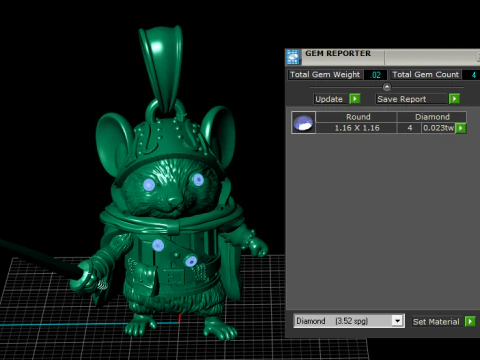Click the Gem Reporter panel icon
The image size is (480, 360).
tap(293, 57)
